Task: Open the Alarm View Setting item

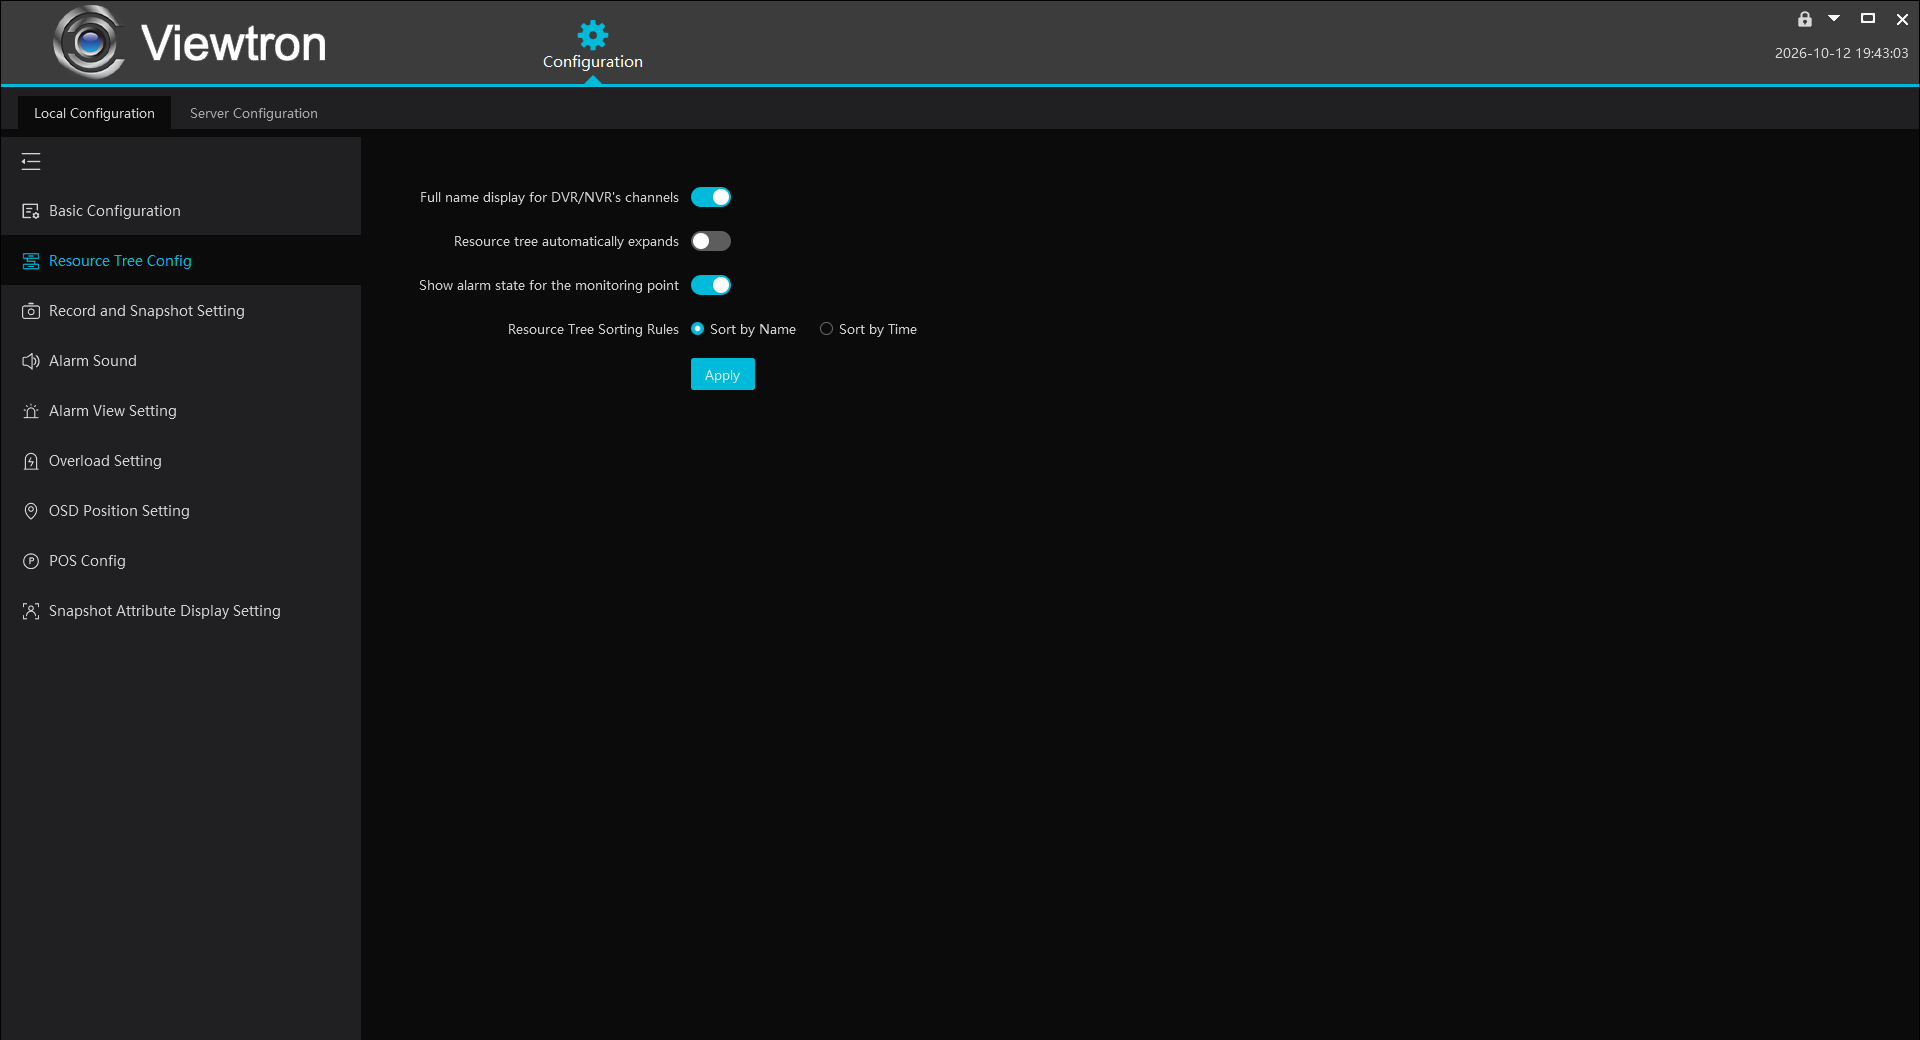Action: tap(181, 411)
